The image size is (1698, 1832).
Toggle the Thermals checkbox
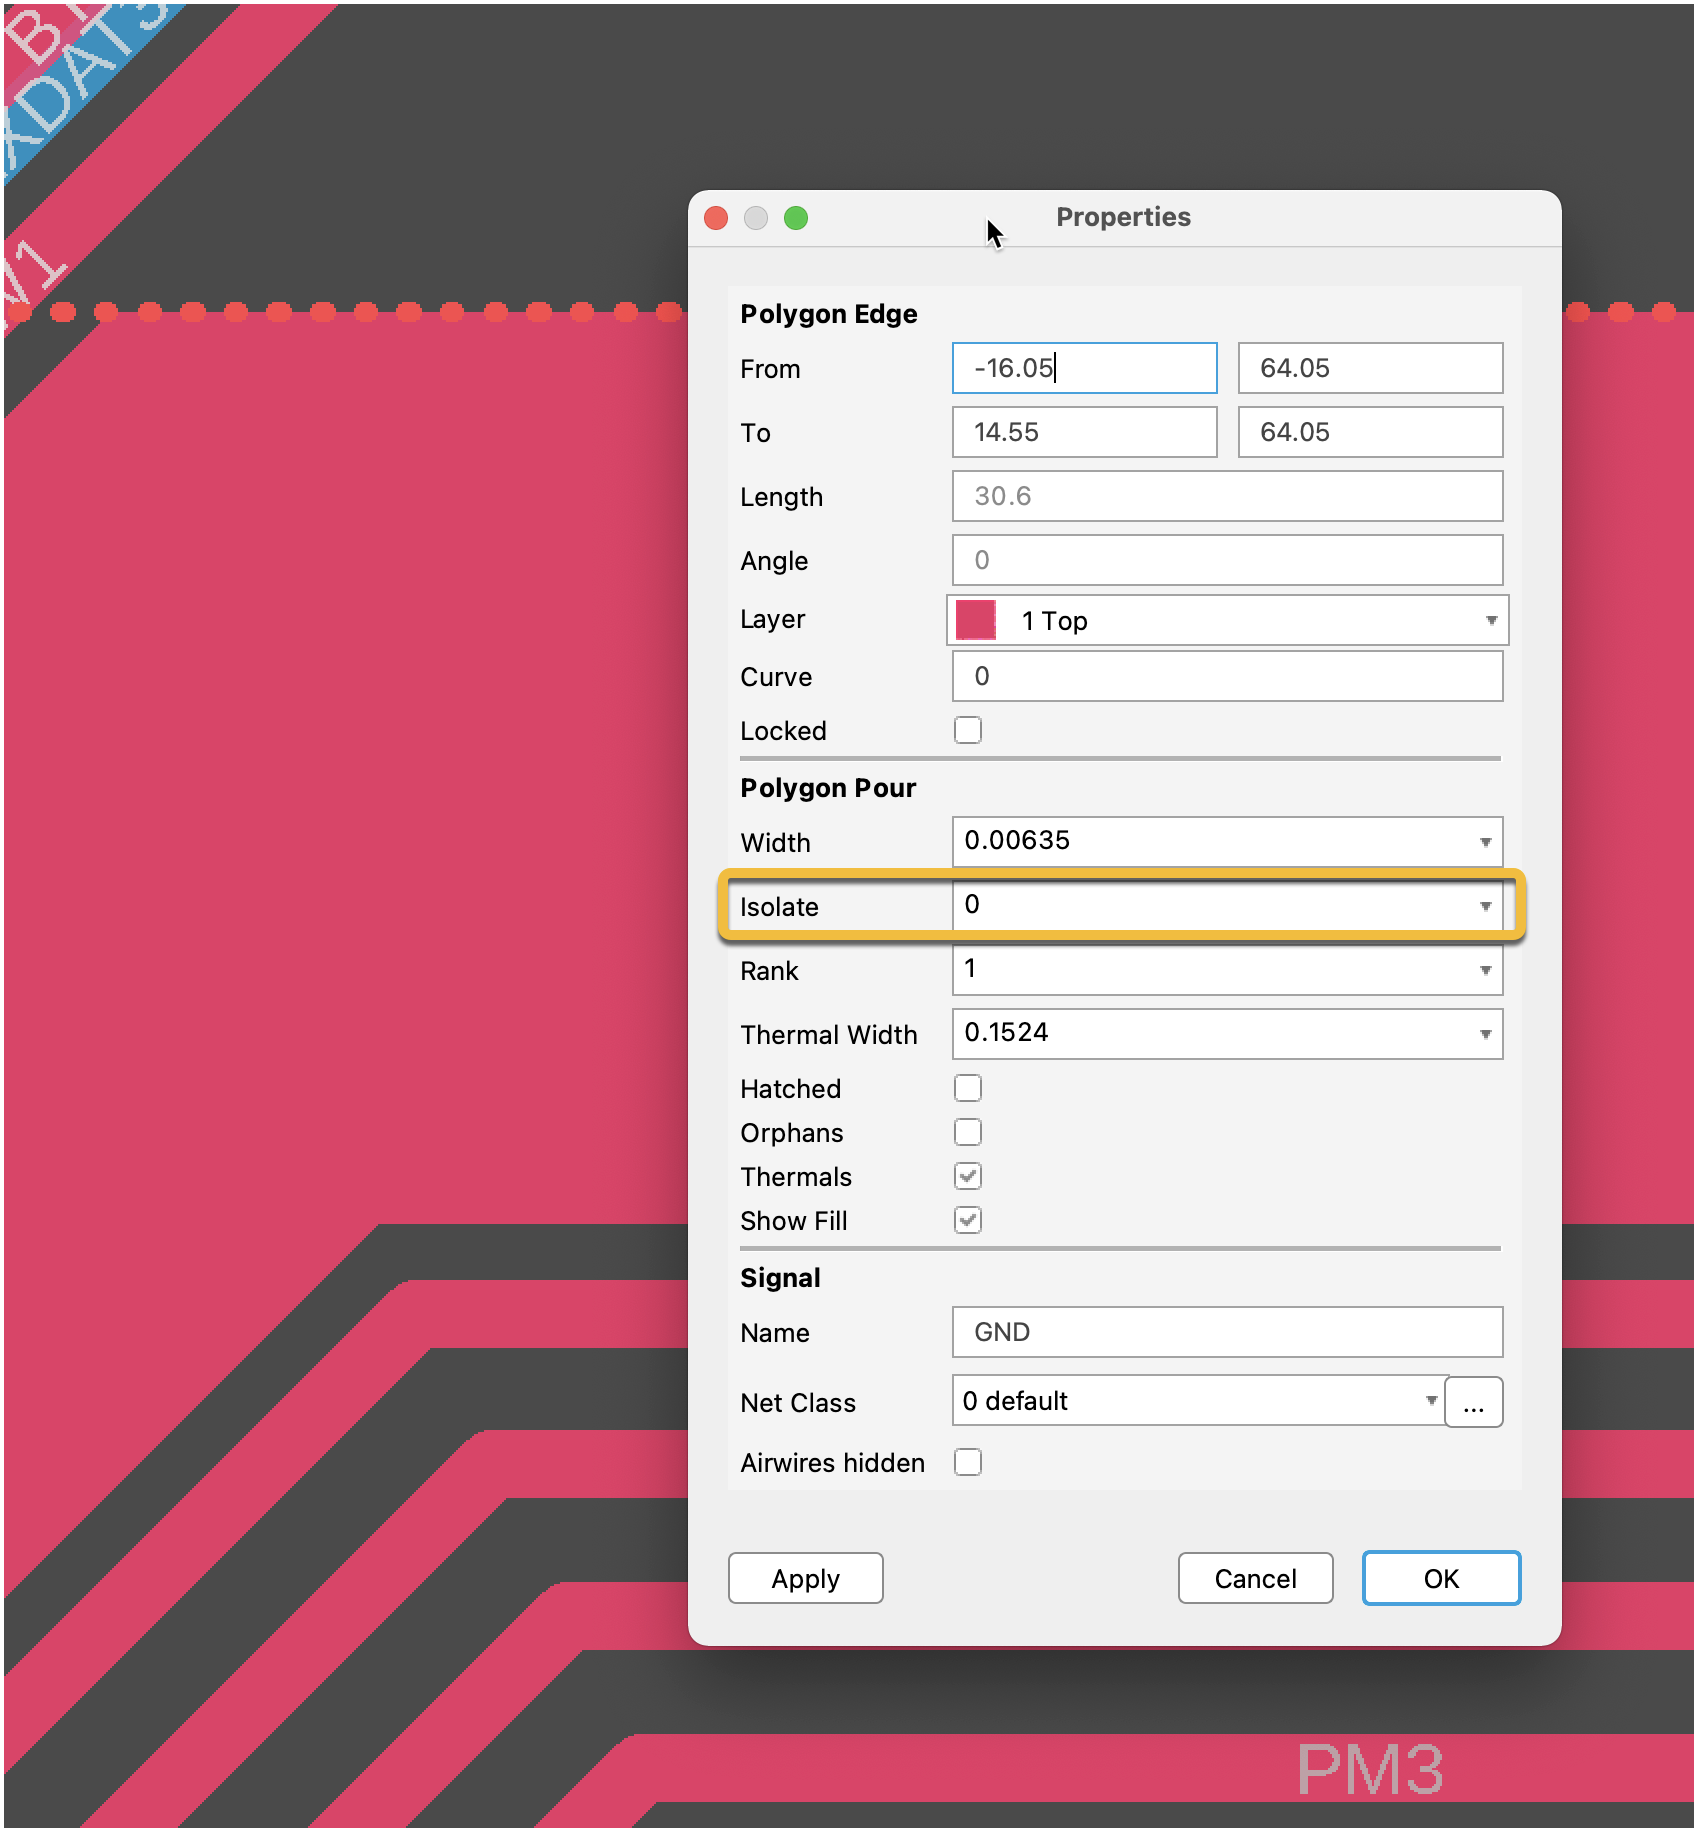(x=967, y=1175)
